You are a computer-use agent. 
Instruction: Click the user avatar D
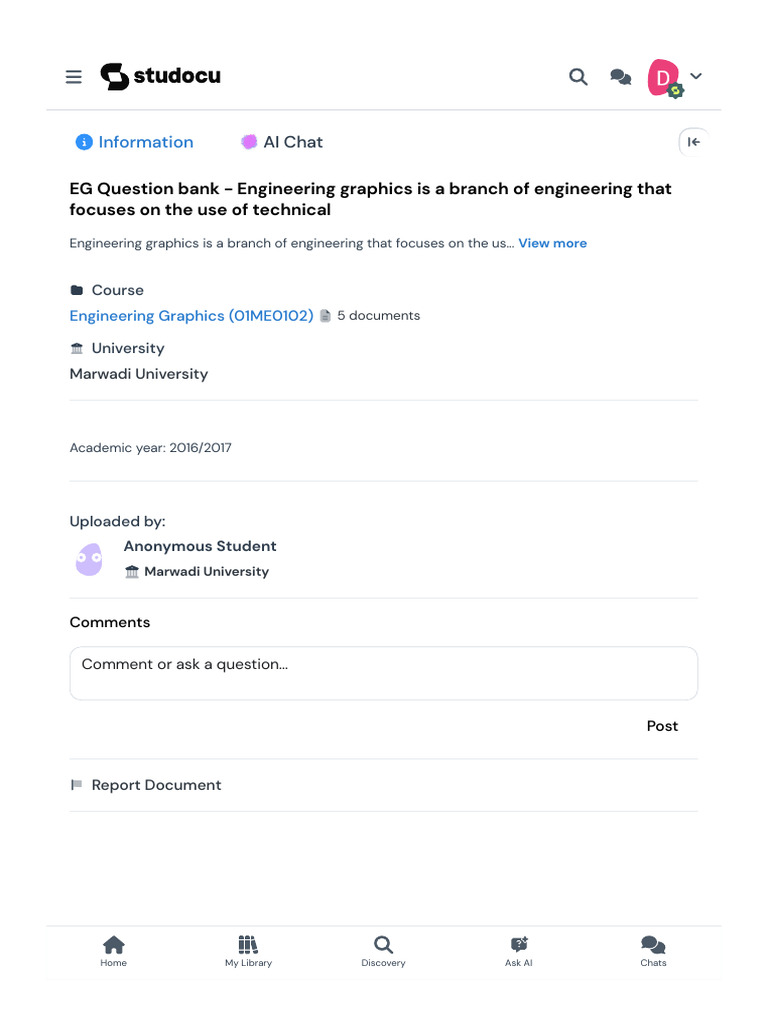click(x=664, y=77)
